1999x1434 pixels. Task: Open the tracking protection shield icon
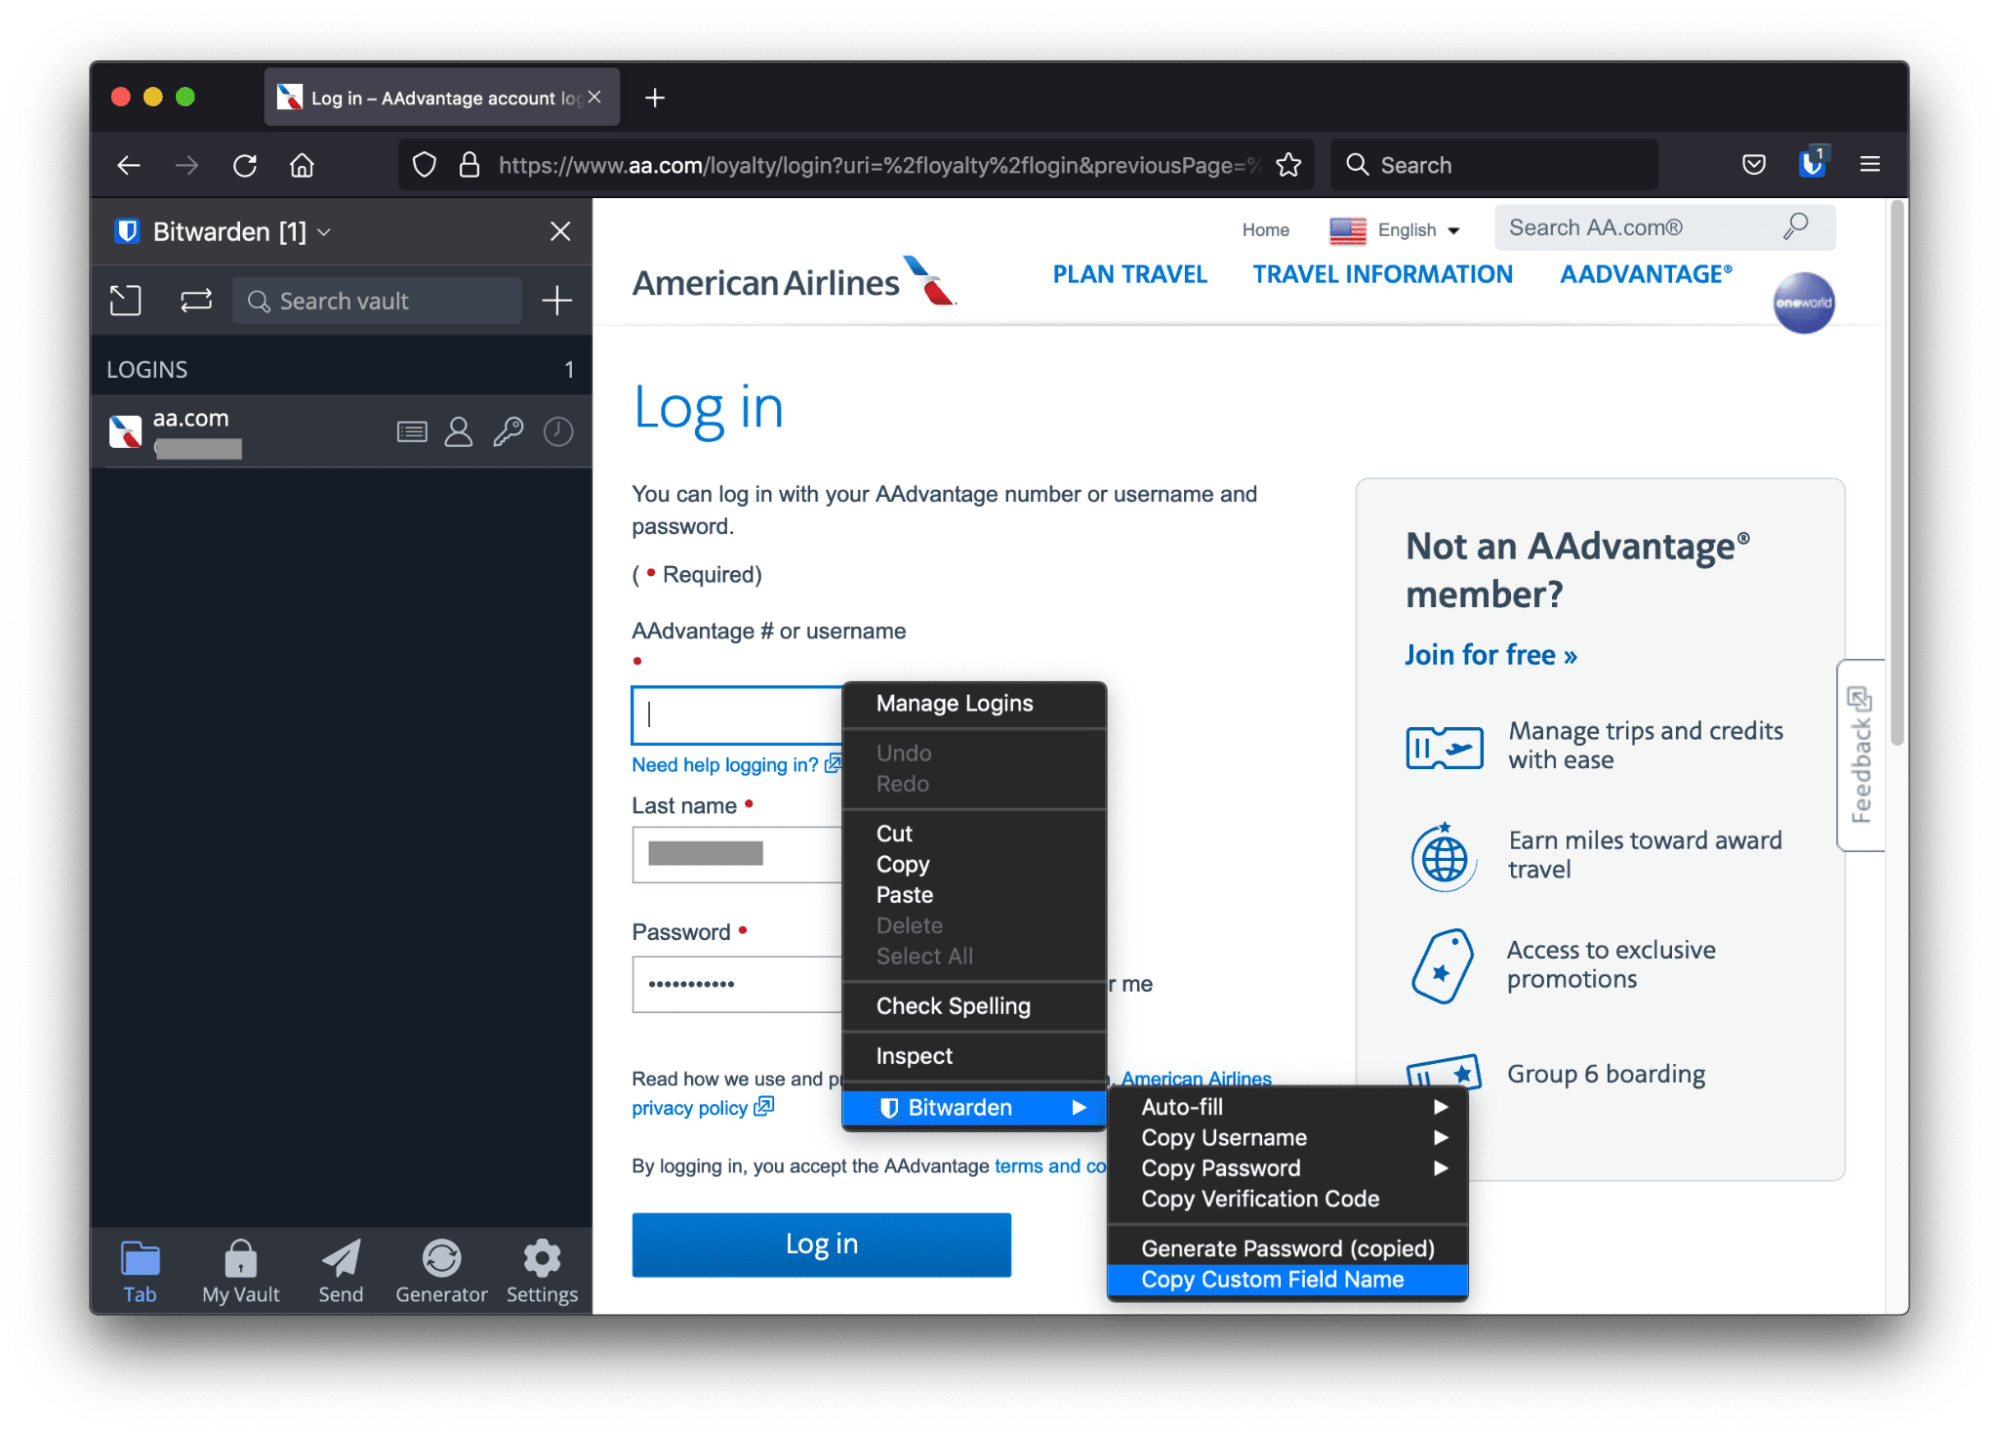pos(424,165)
